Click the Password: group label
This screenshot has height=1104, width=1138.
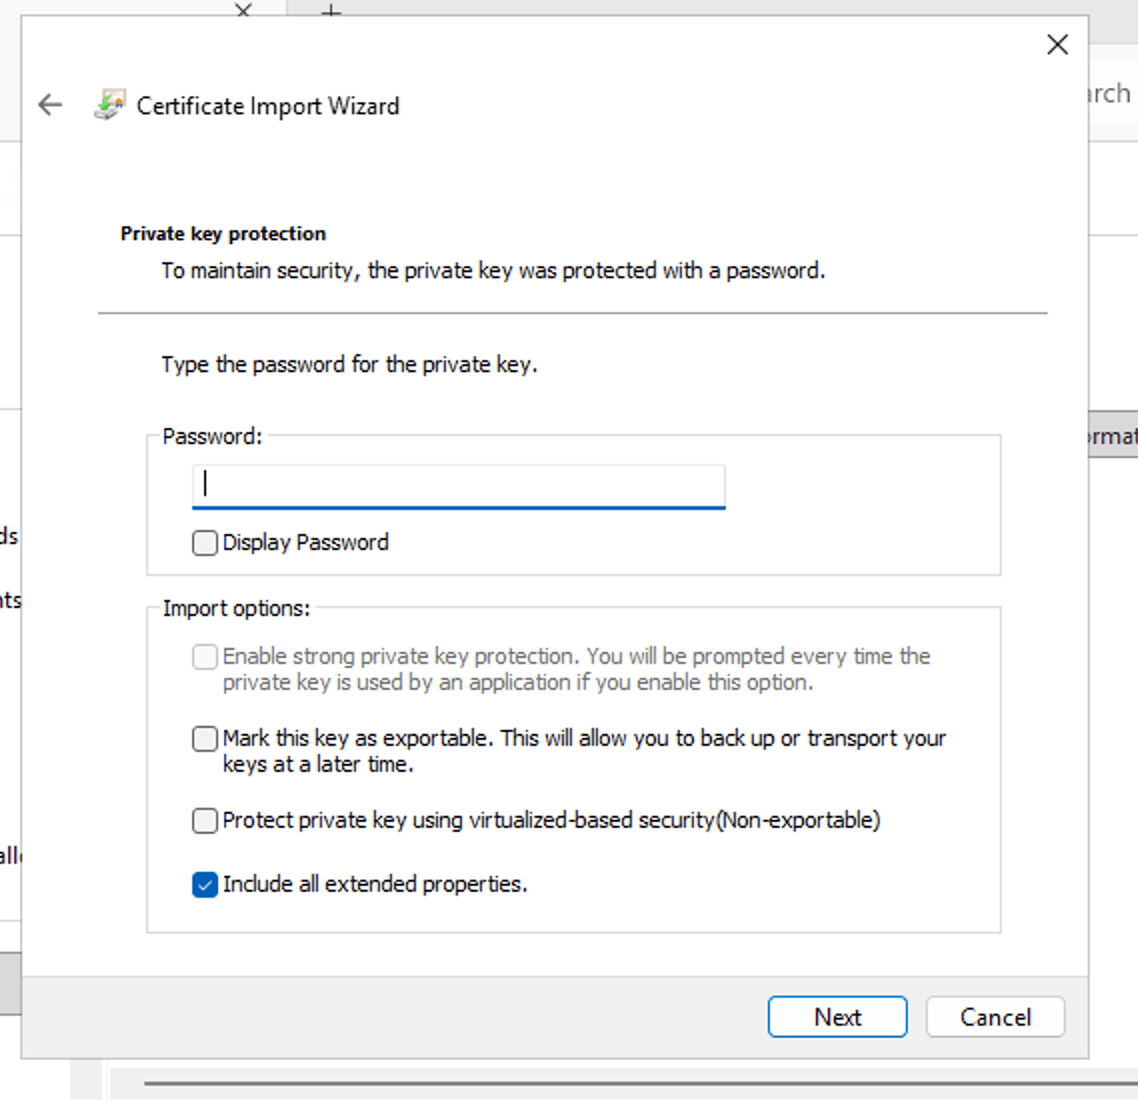click(212, 437)
